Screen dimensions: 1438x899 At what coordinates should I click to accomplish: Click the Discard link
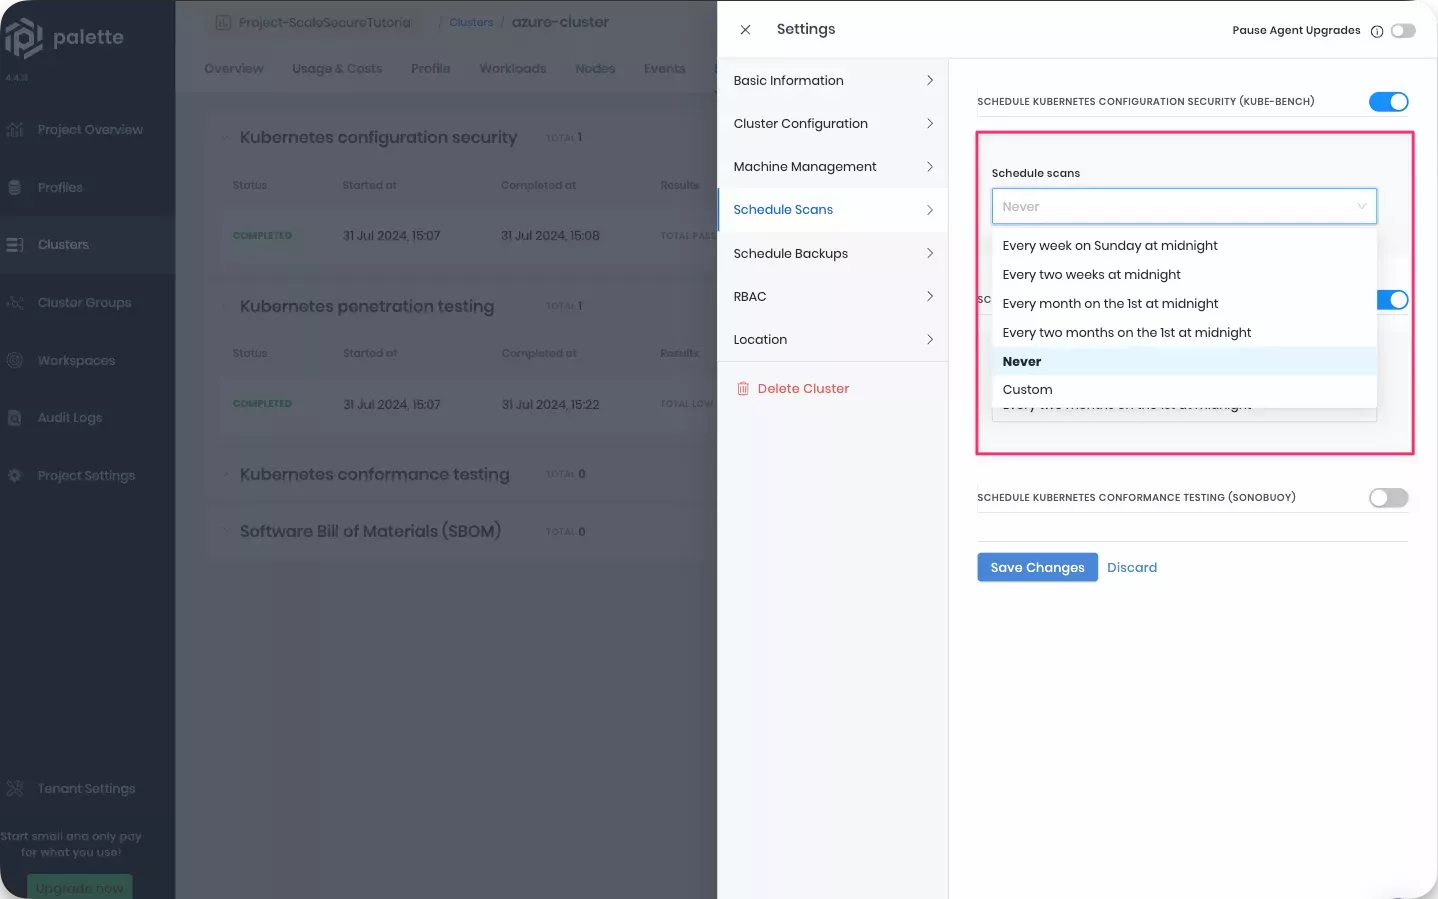pos(1132,568)
